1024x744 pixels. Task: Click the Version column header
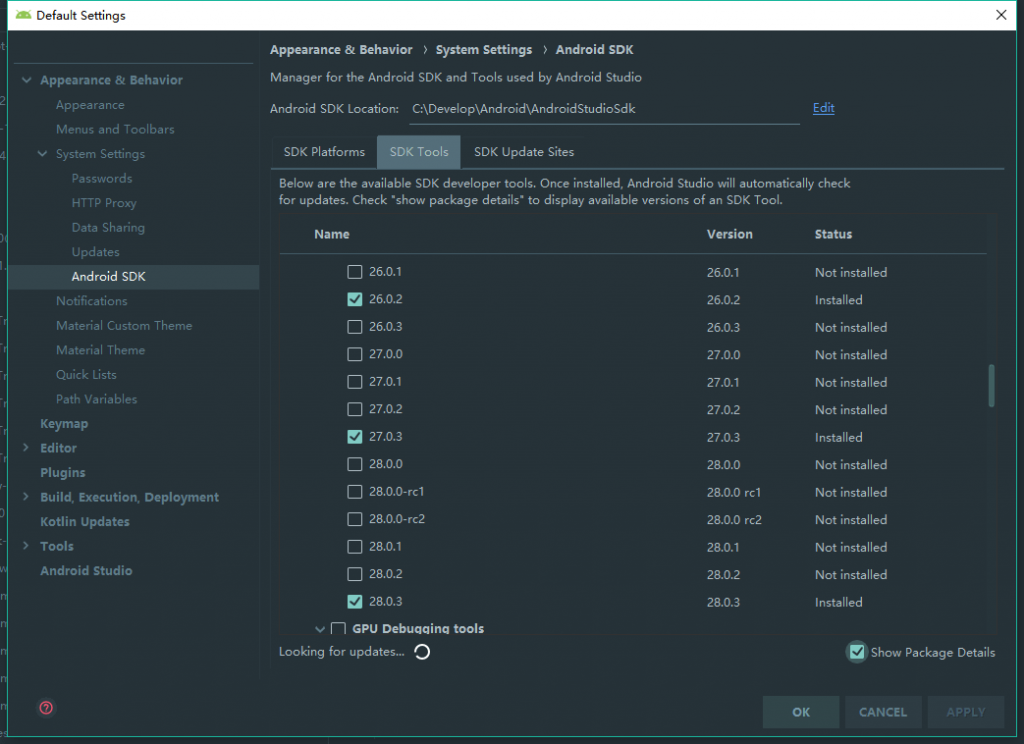click(729, 234)
